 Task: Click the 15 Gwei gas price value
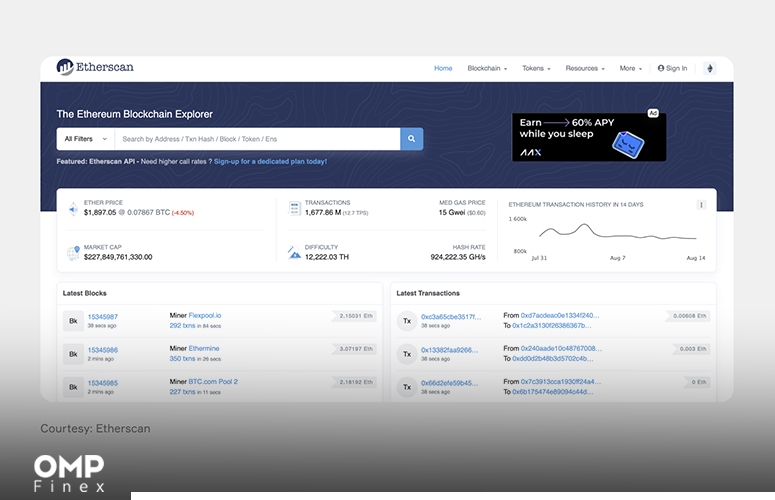coord(452,212)
